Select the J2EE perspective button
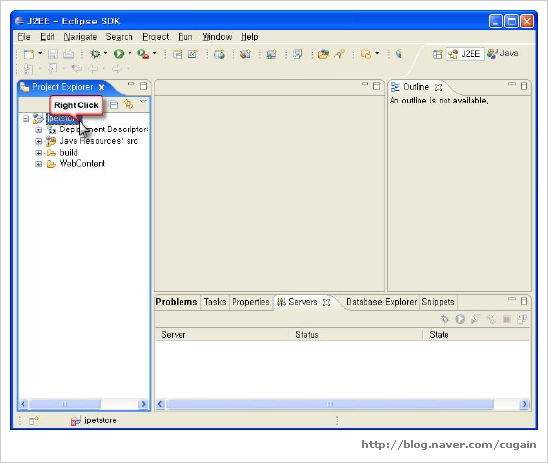 click(x=465, y=54)
